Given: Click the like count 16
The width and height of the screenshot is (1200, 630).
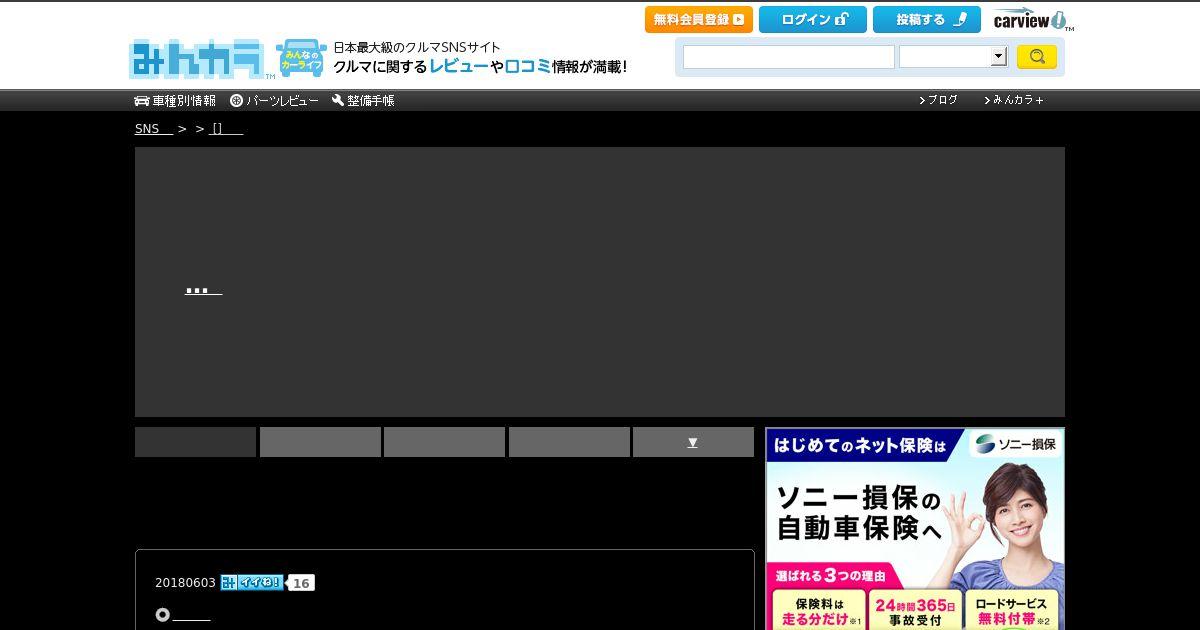Looking at the screenshot, I should (x=301, y=583).
